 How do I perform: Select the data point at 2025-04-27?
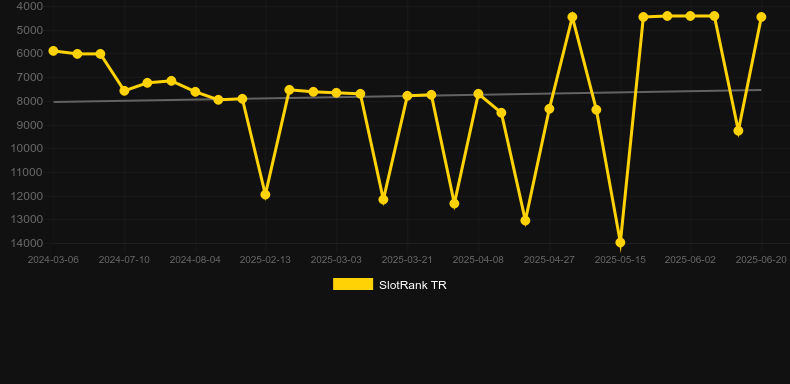(x=550, y=109)
